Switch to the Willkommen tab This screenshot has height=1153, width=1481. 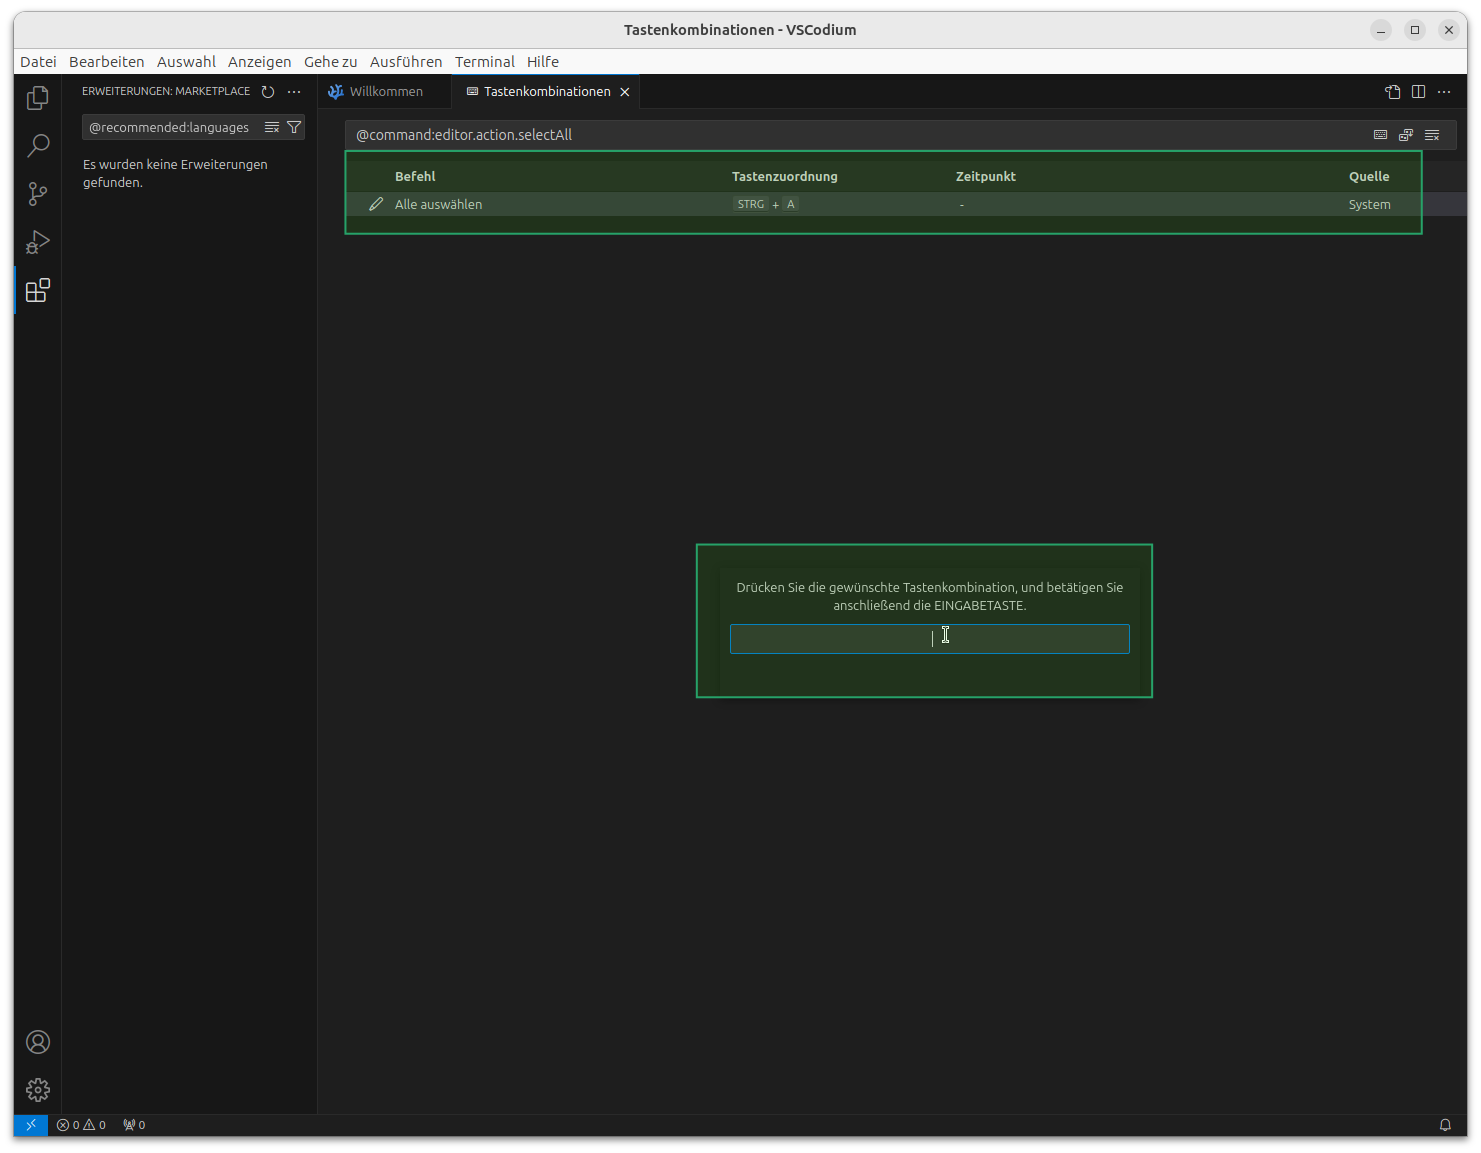(385, 92)
